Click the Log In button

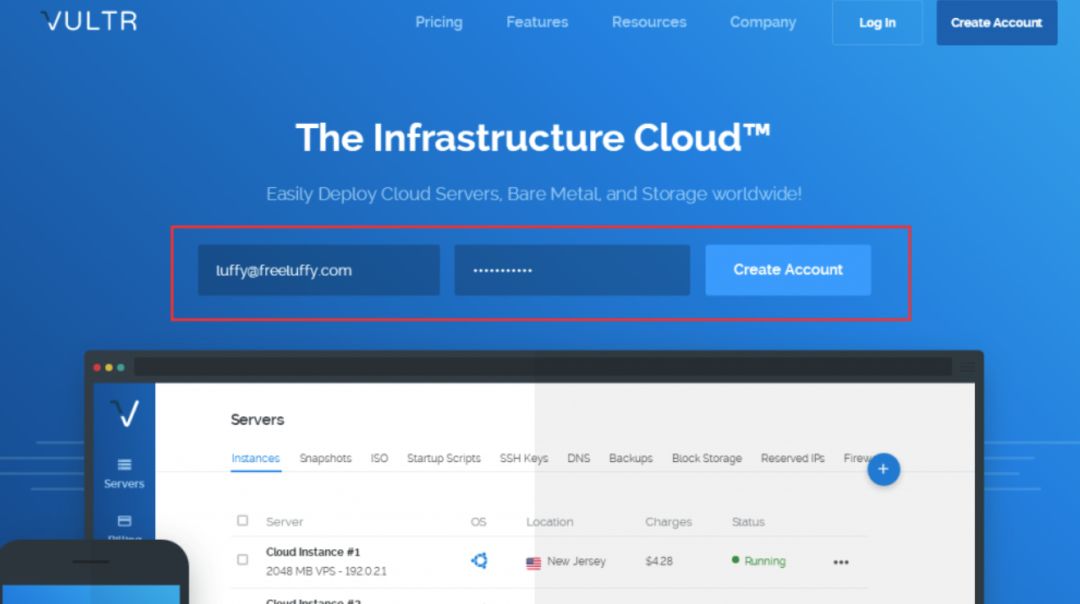[x=877, y=23]
